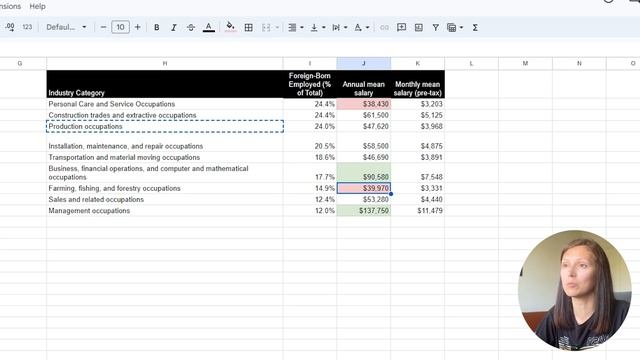Click the Foreign-Born Employed header cell
Viewport: 640px width, 360px height.
tap(310, 84)
